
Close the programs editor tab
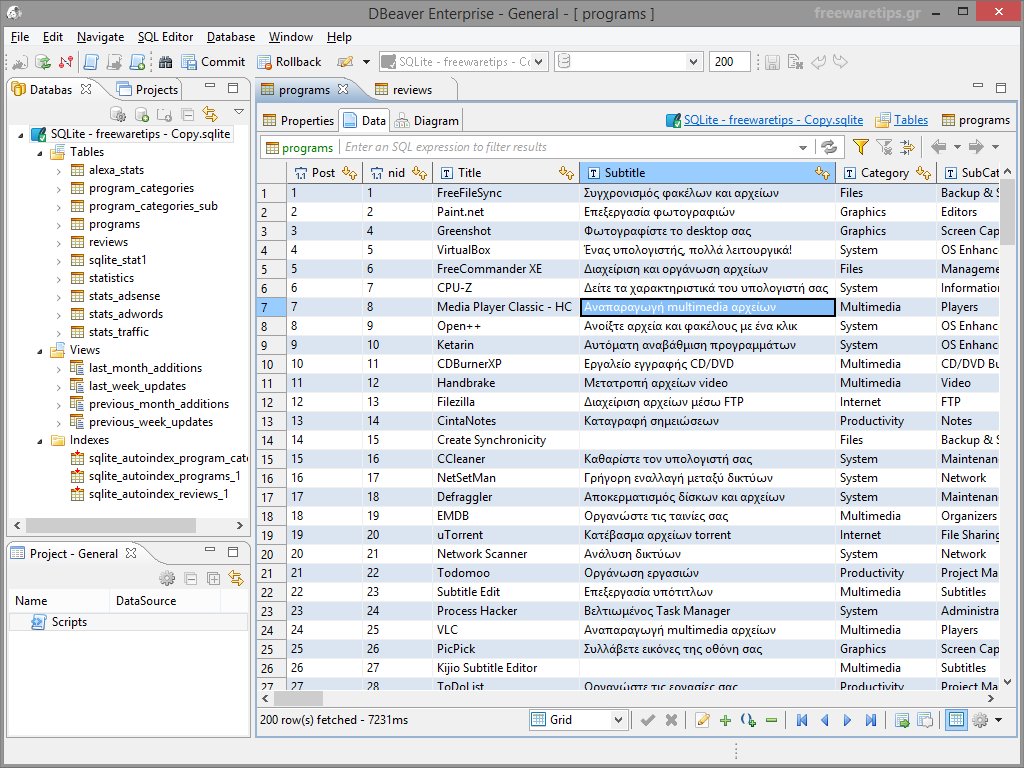(343, 89)
